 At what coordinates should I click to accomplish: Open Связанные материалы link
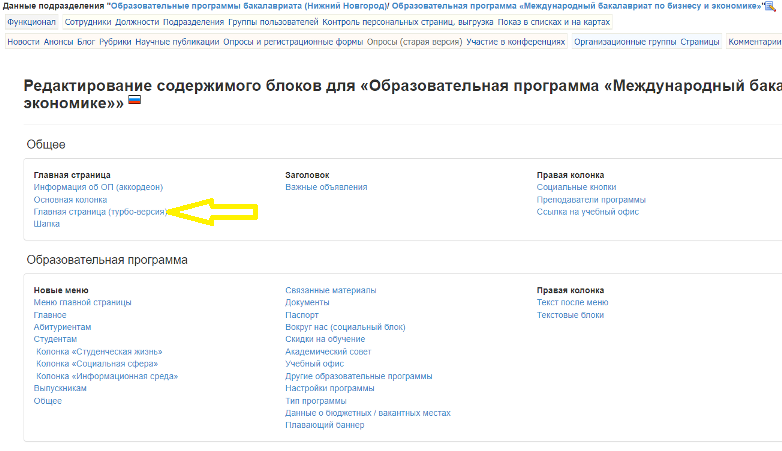coord(331,290)
